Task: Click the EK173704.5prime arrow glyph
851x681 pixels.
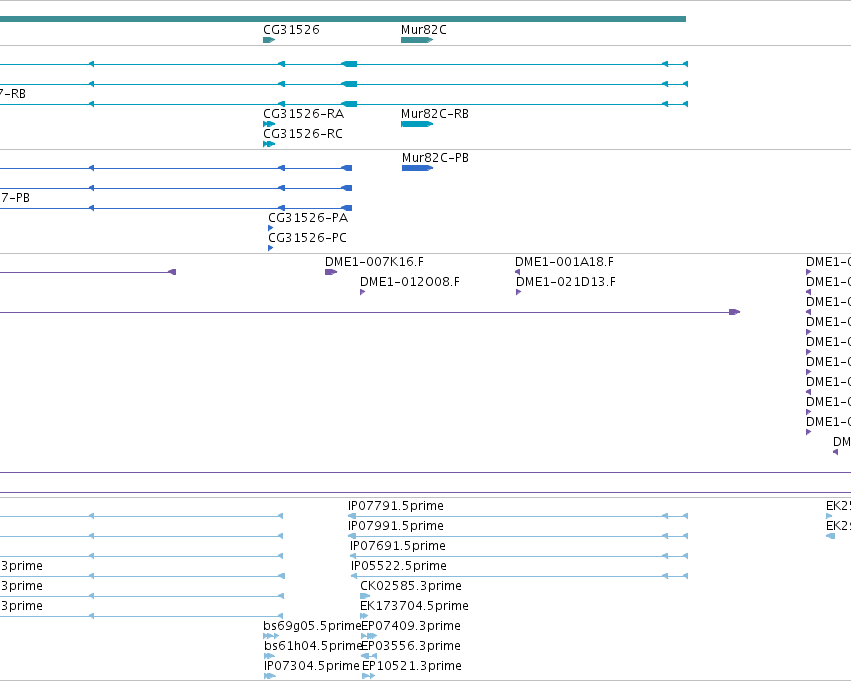Action: (x=364, y=616)
